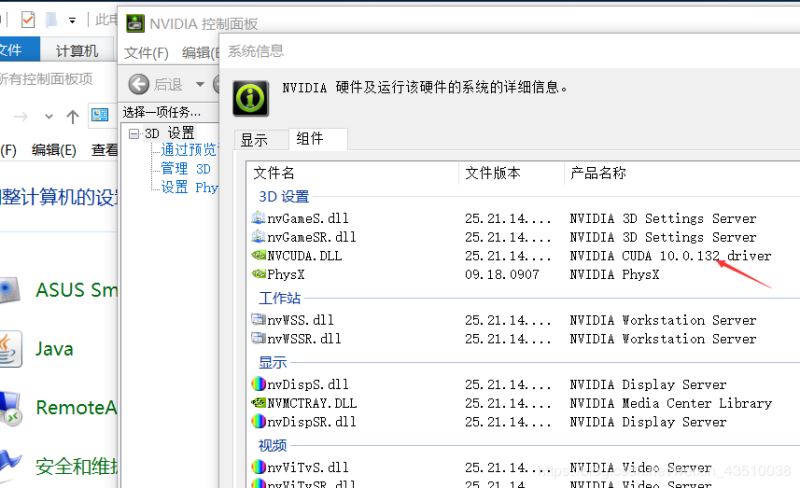
Task: Select the NVIDIA PhysX product name
Action: click(x=614, y=275)
